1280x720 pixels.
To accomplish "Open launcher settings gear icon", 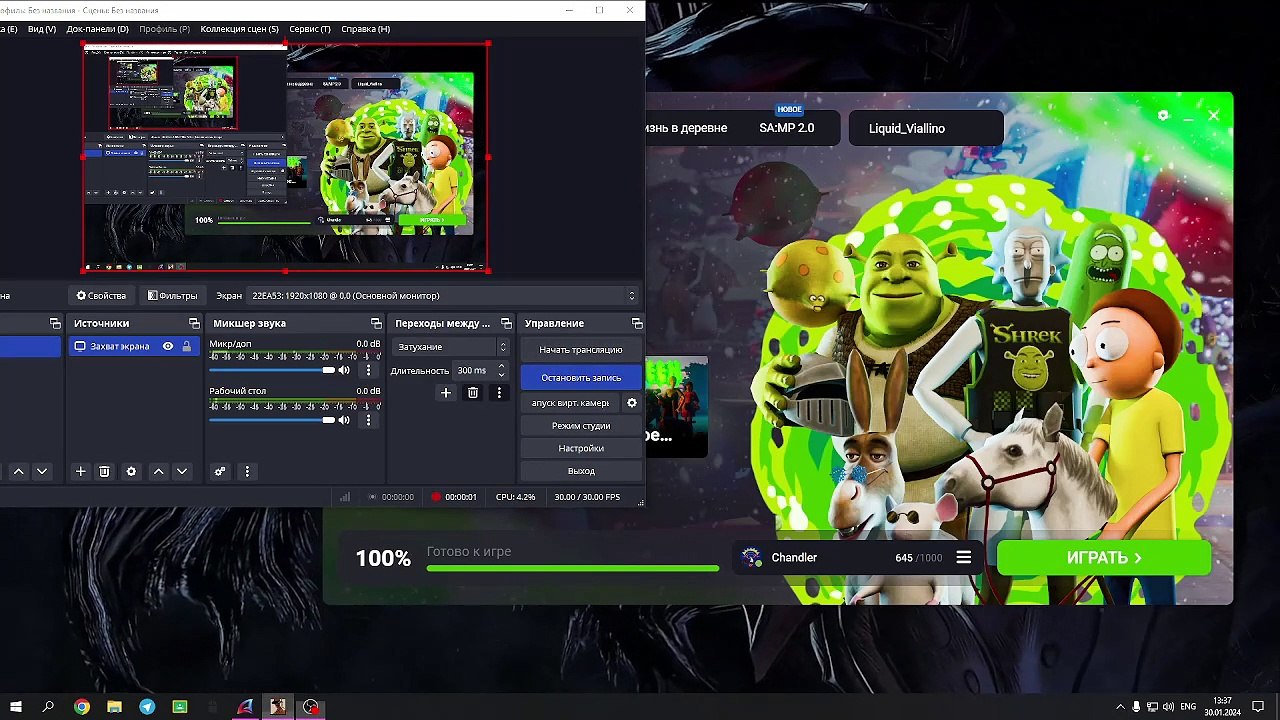I will (1163, 115).
